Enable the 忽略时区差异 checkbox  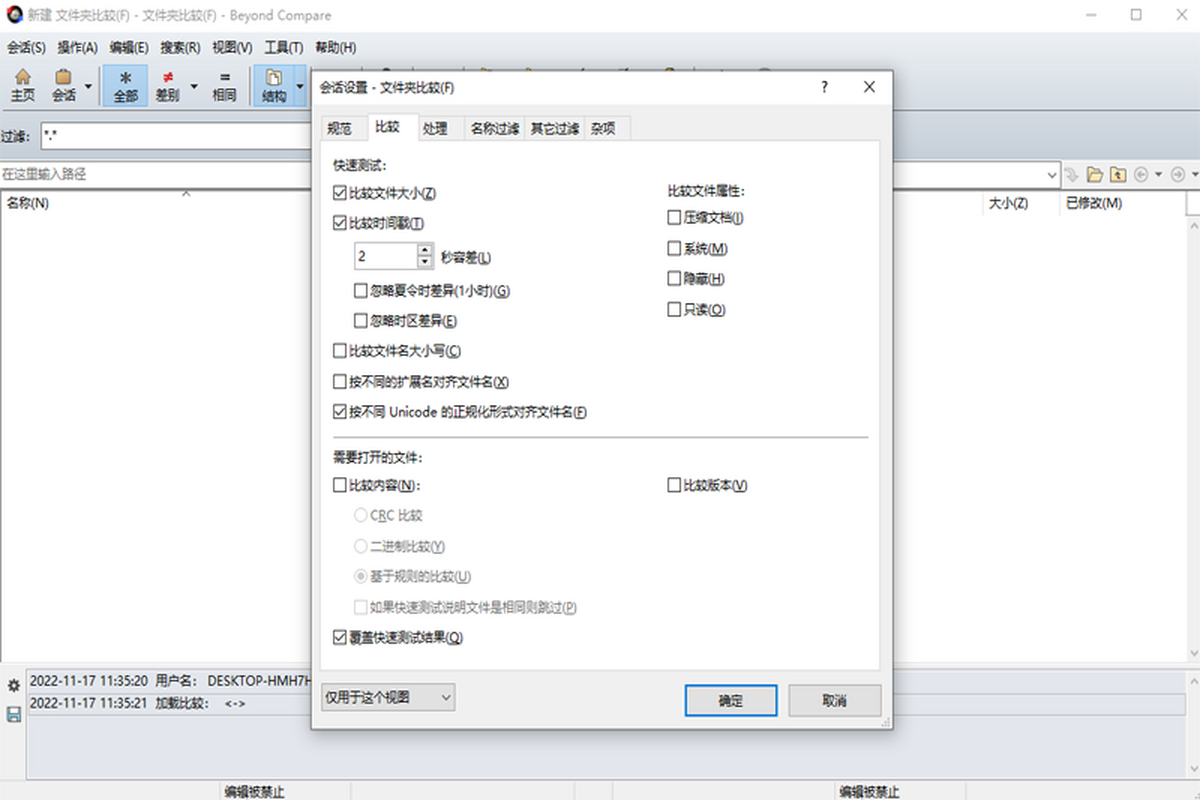click(x=361, y=321)
